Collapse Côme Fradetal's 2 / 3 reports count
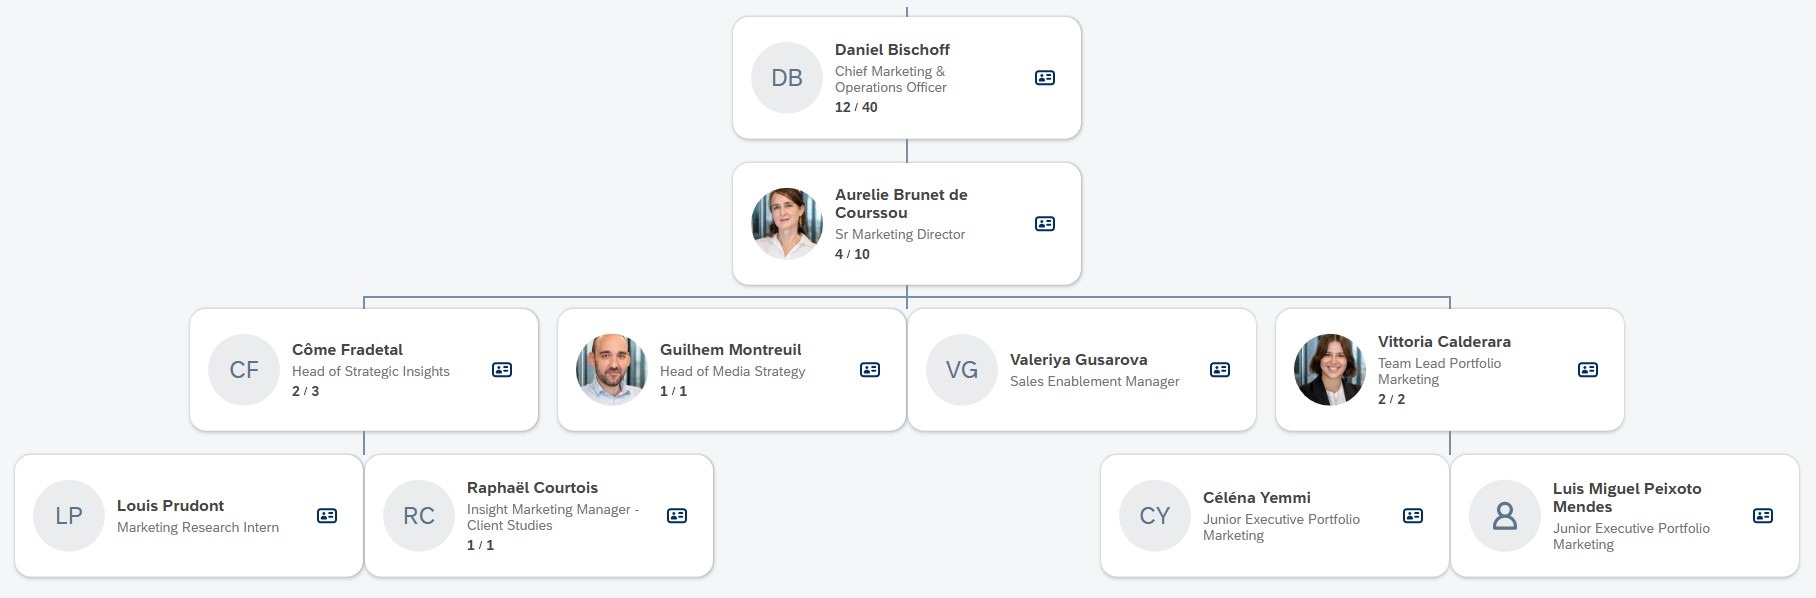 305,392
